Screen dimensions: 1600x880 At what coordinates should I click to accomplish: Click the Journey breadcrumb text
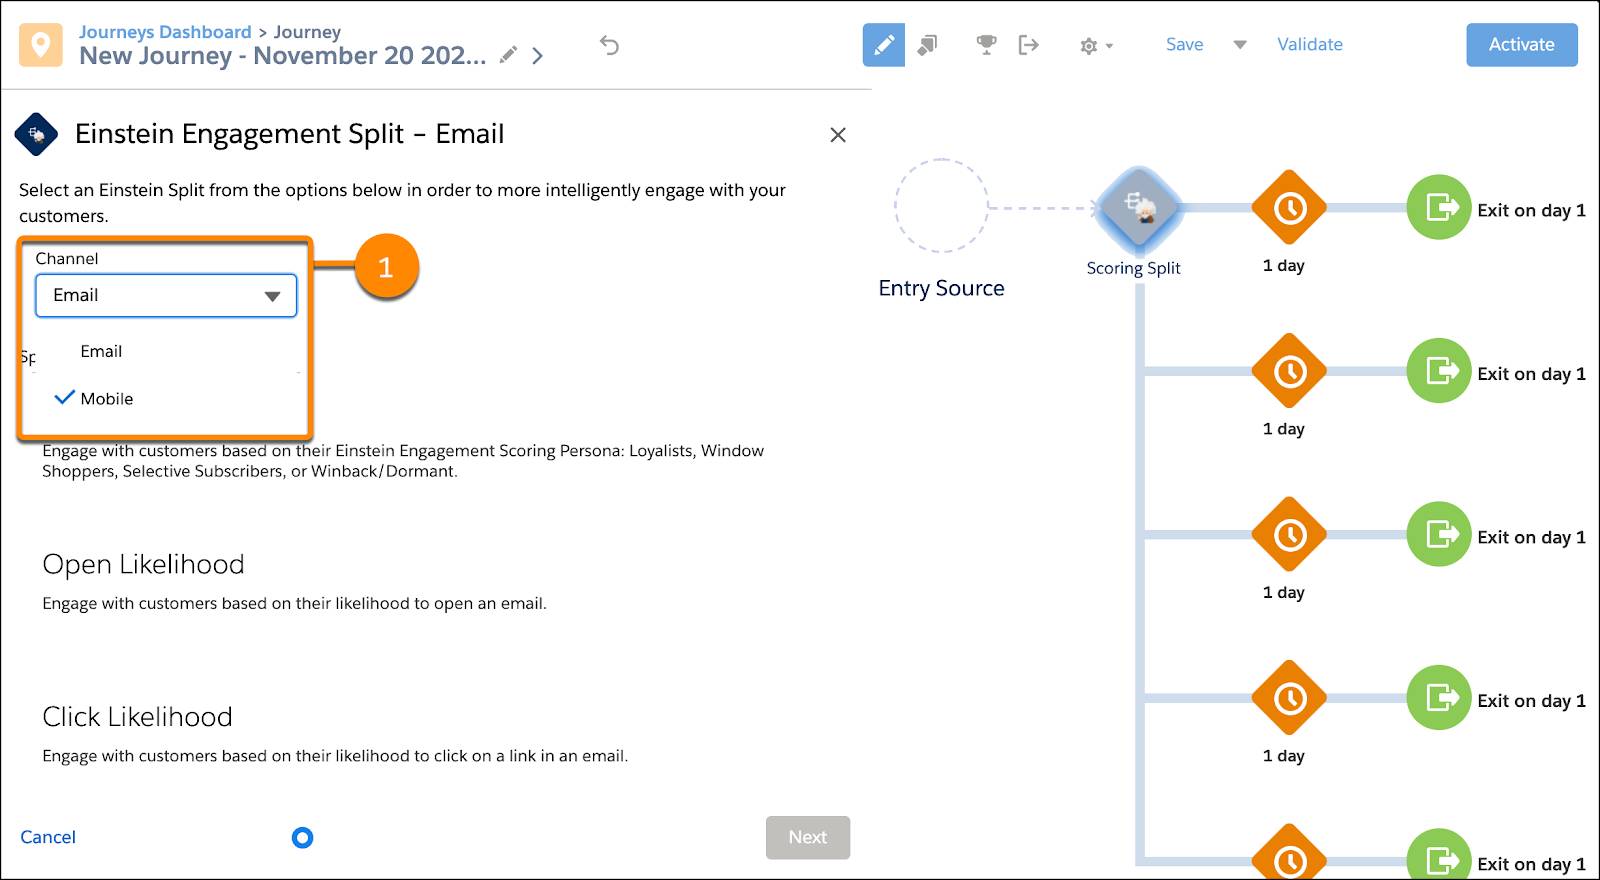(307, 32)
